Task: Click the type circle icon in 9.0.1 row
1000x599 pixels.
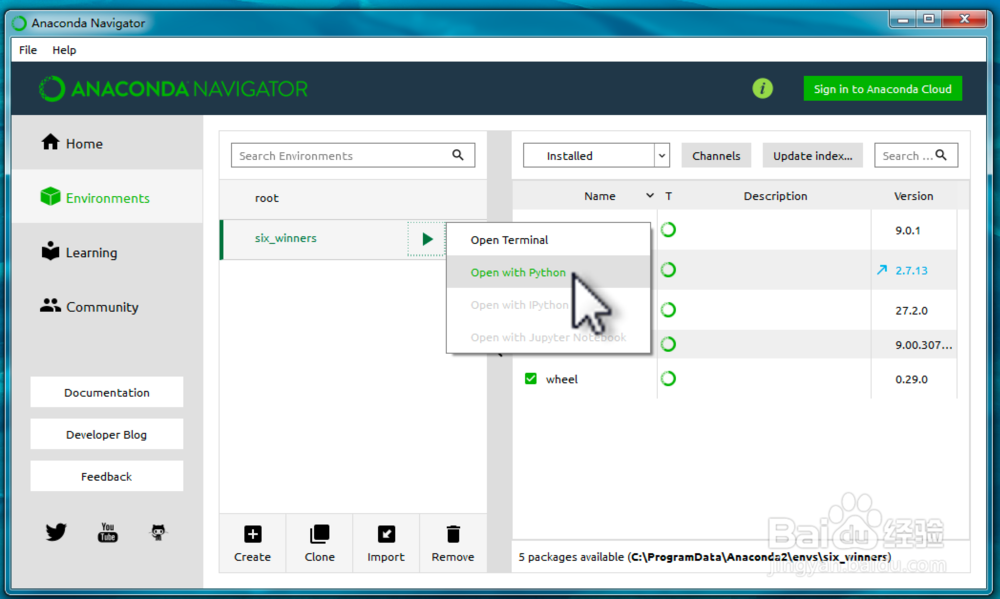Action: [x=668, y=230]
